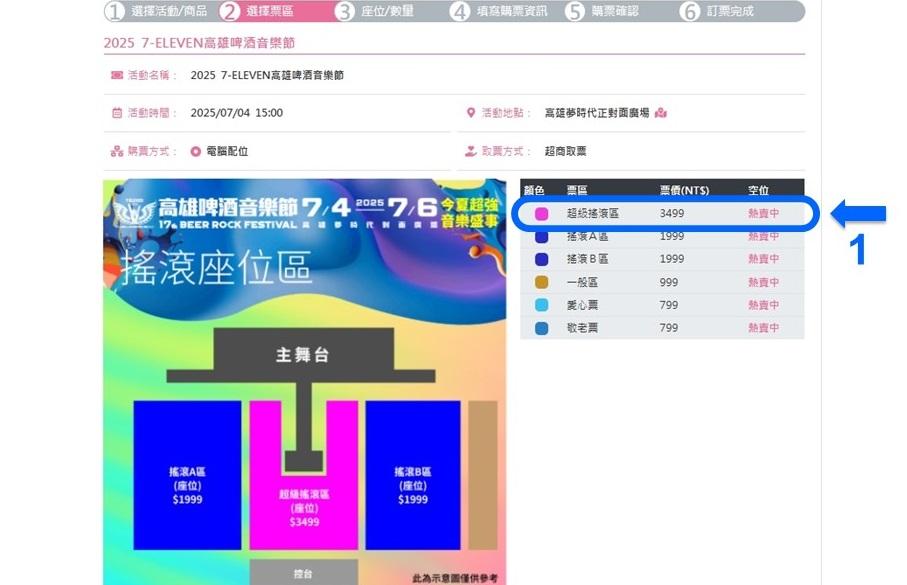
Task: Click the calendar icon beside 活動時間
Action: coord(117,113)
